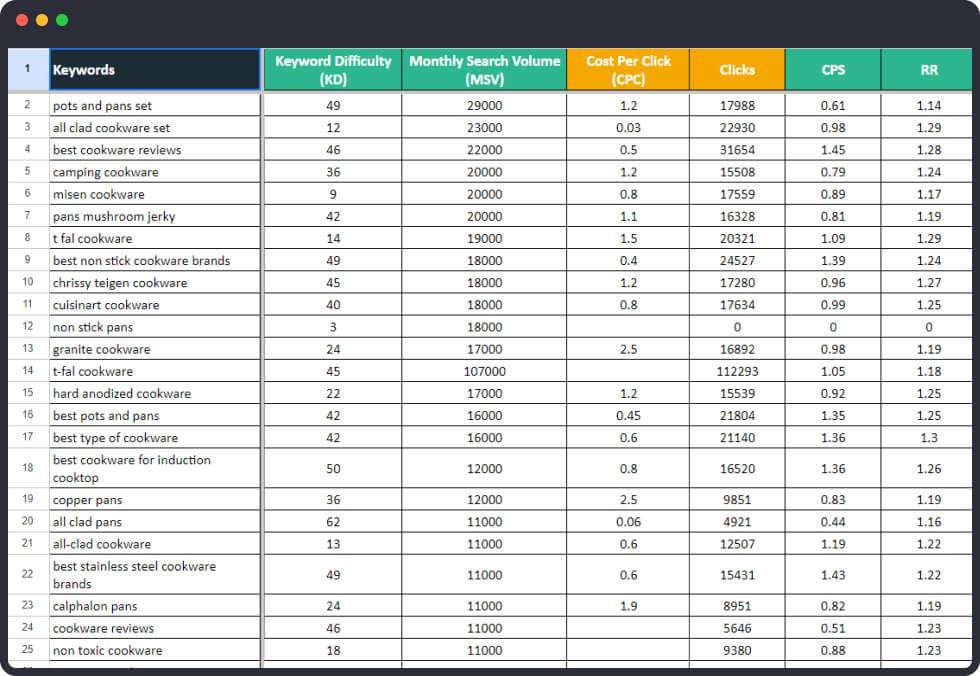
Task: Select row number 1 header
Action: click(28, 69)
